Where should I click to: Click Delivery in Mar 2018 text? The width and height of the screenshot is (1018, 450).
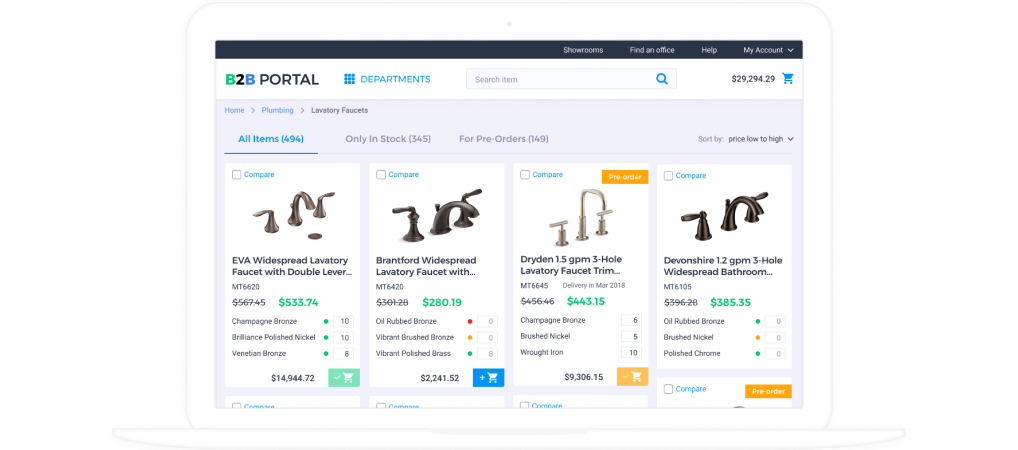click(593, 285)
